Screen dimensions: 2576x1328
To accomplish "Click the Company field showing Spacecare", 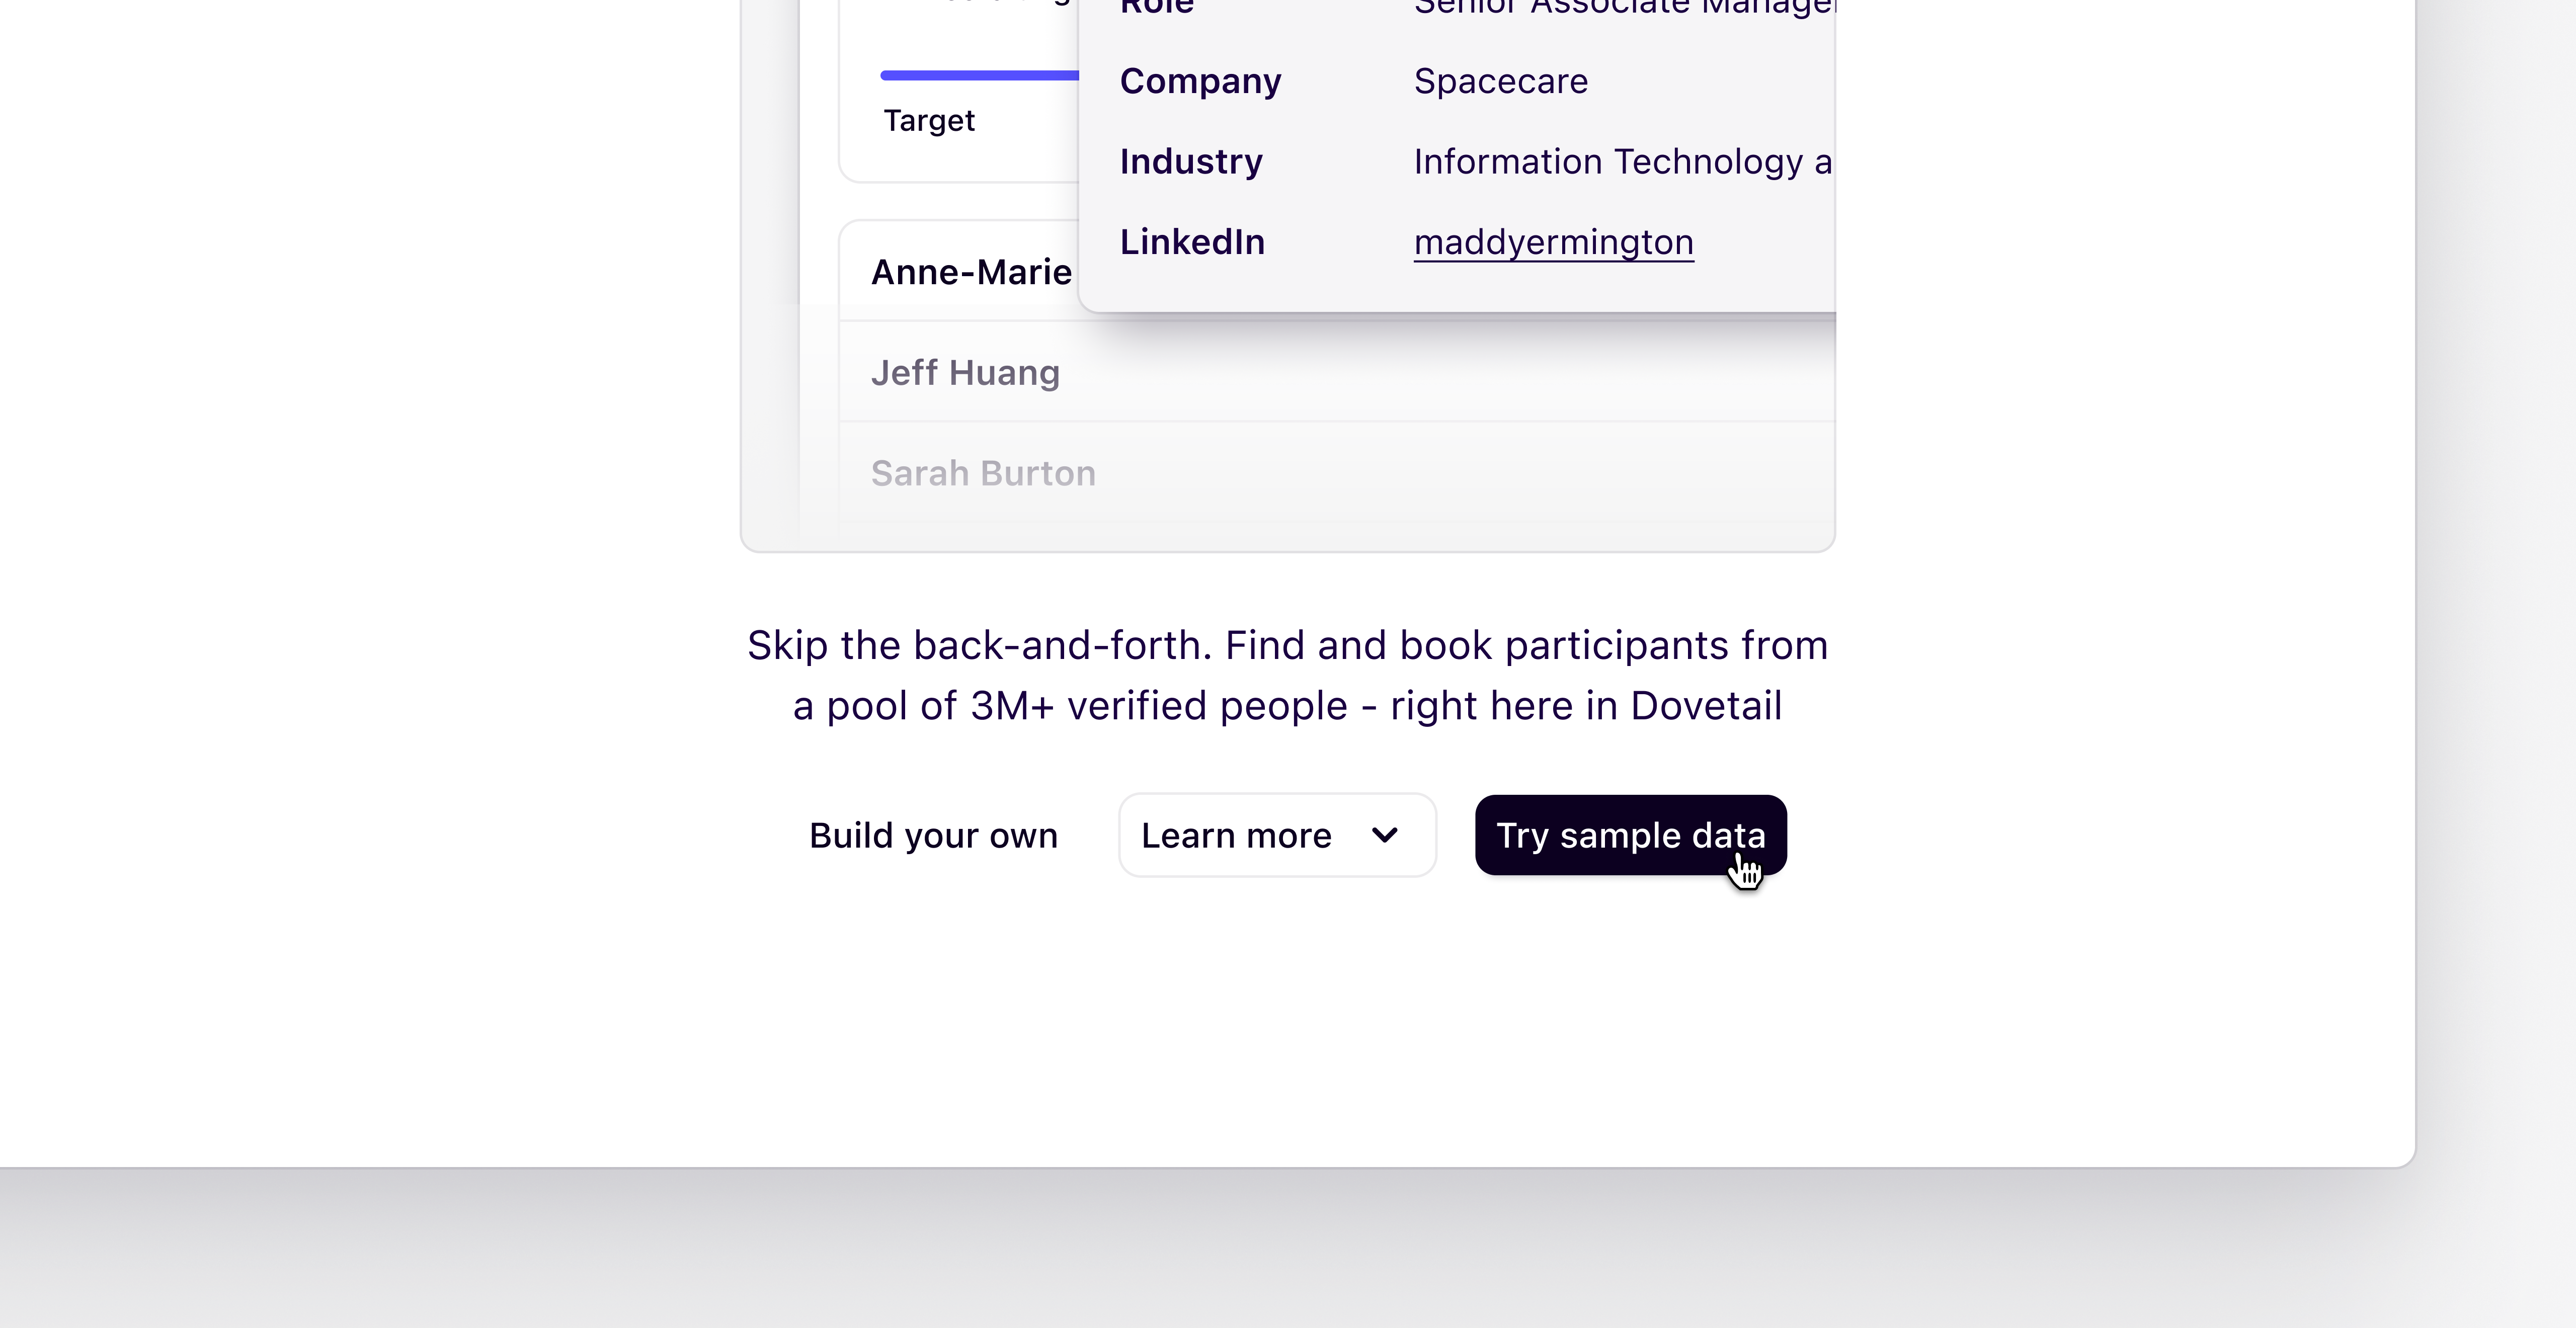I will pyautogui.click(x=1501, y=81).
